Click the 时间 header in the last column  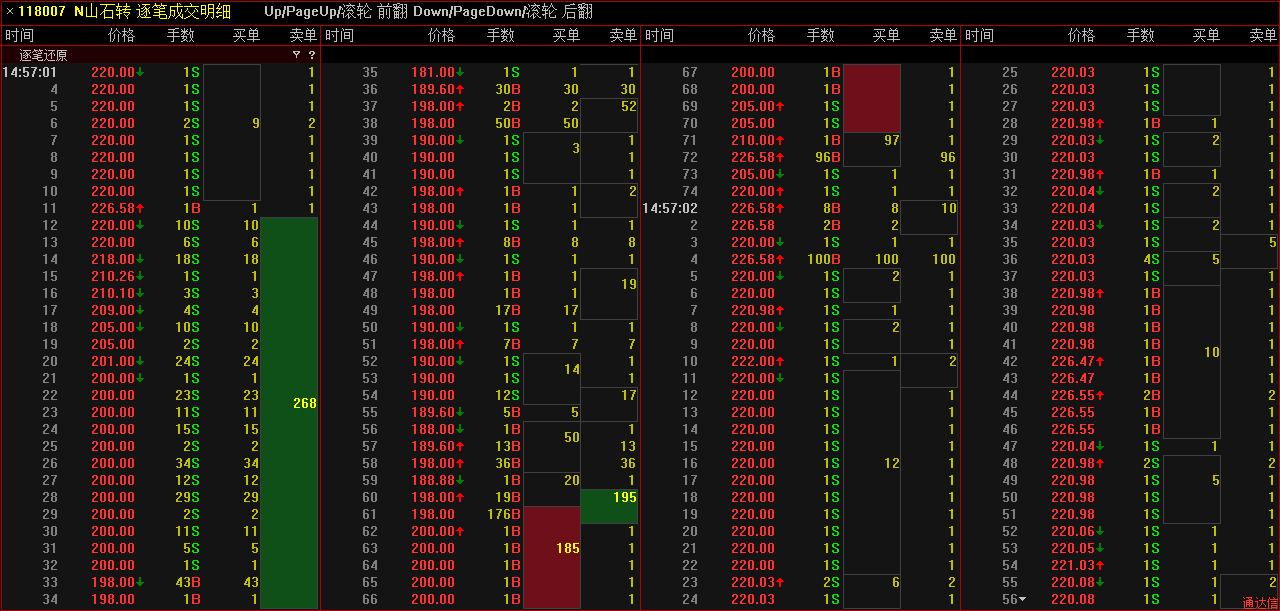[x=980, y=35]
